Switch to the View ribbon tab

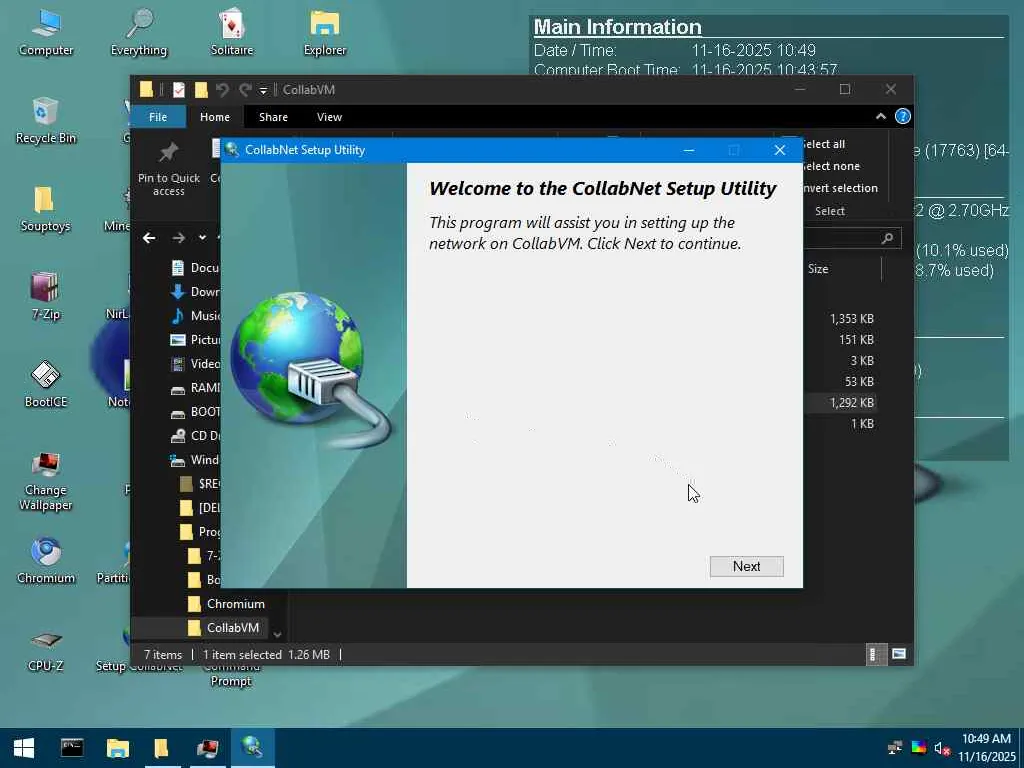coord(329,117)
